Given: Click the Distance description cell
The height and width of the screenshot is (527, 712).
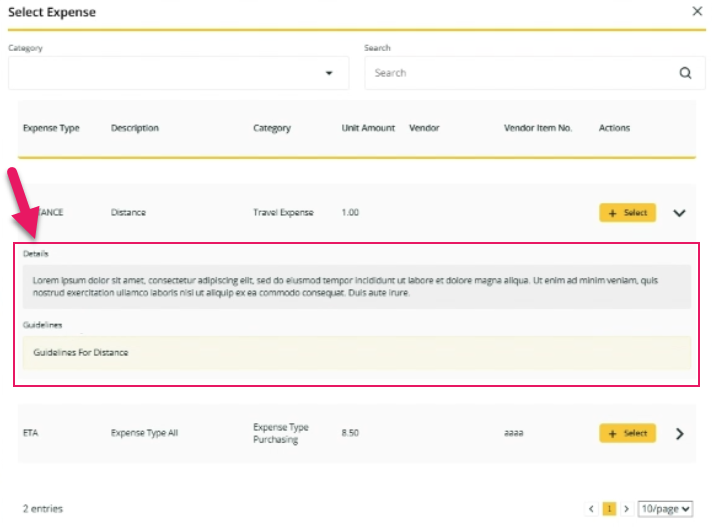Looking at the screenshot, I should [129, 212].
